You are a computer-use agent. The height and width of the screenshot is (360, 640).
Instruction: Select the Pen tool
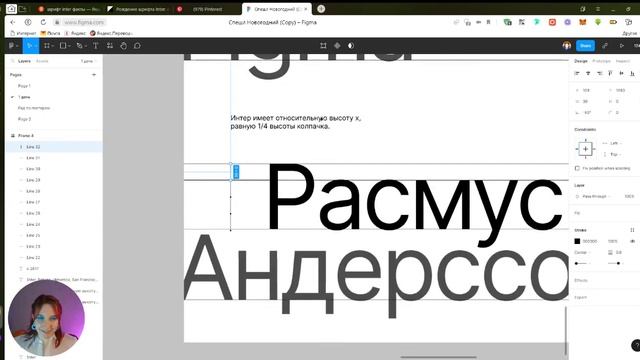coord(80,46)
